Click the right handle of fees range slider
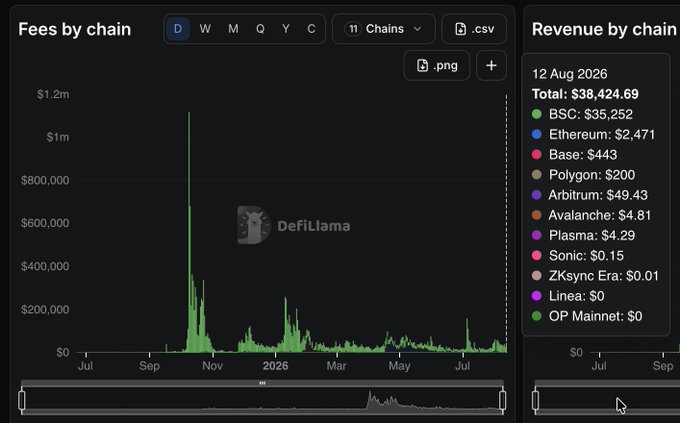680x423 pixels. (503, 400)
